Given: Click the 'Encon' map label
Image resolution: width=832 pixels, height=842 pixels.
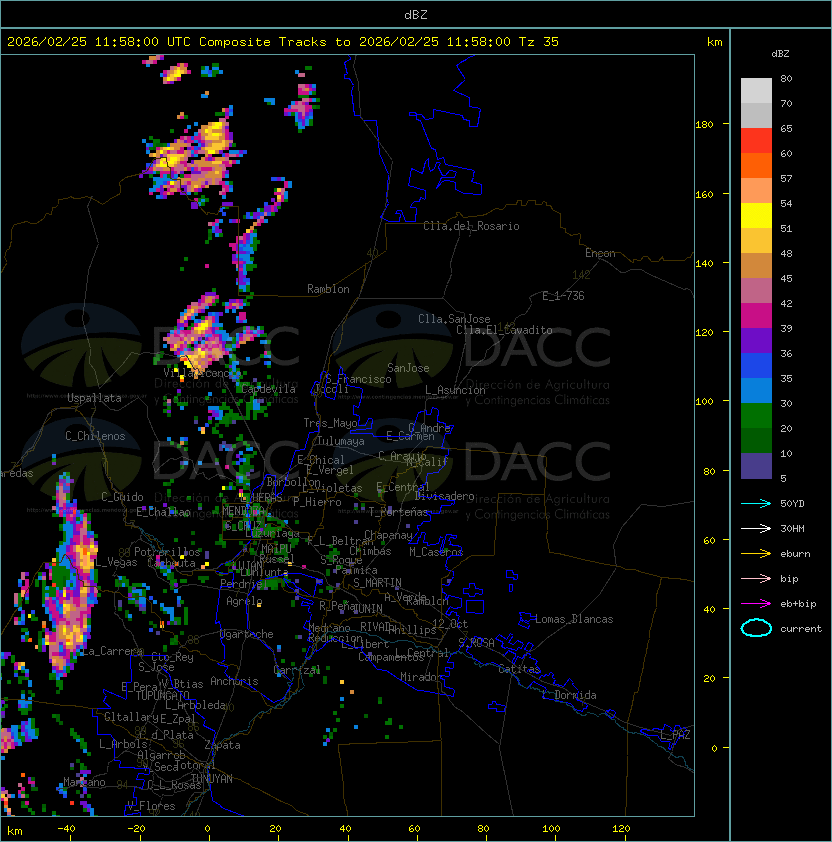Looking at the screenshot, I should (600, 253).
